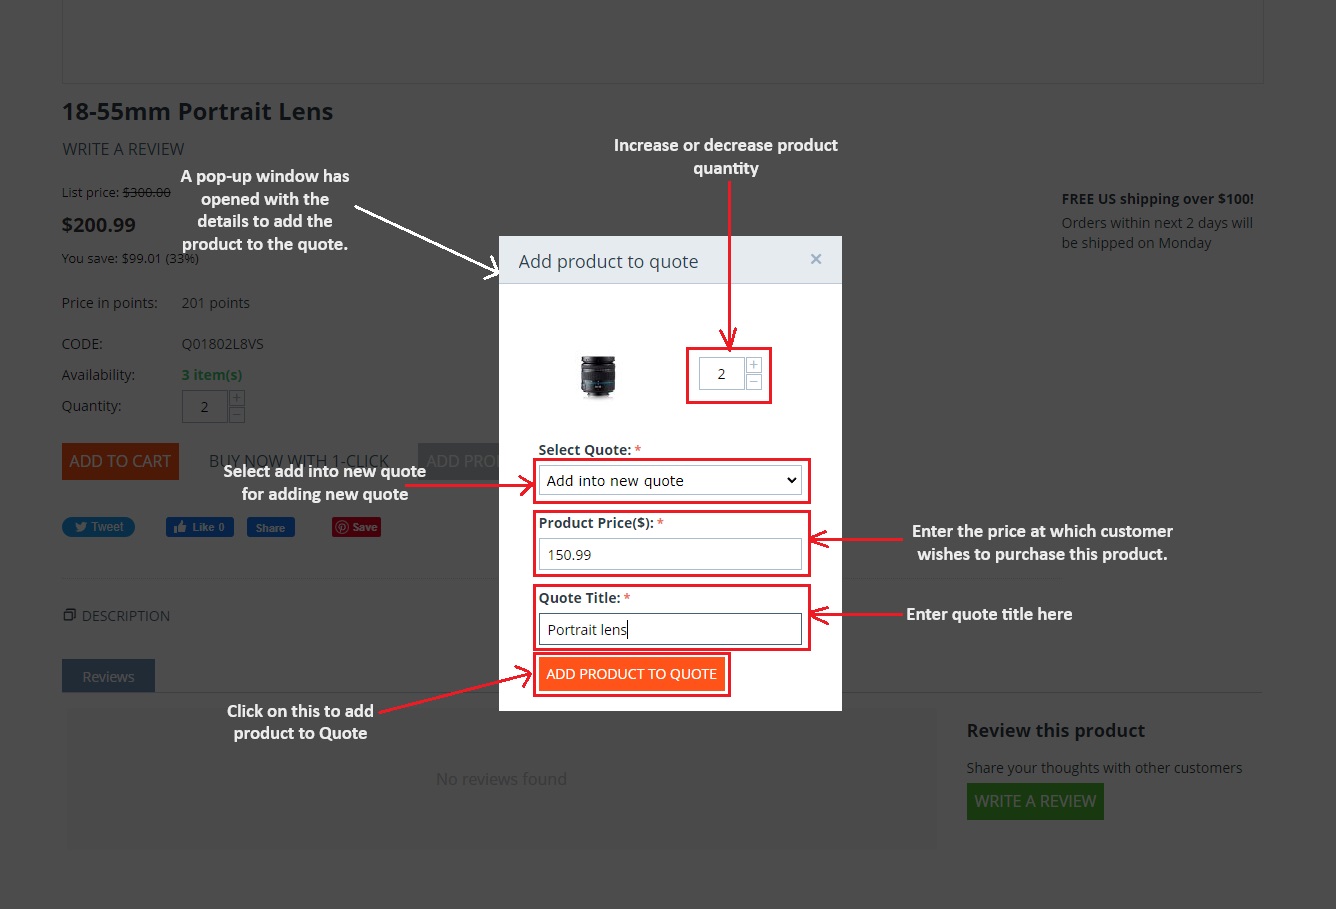Image resolution: width=1336 pixels, height=909 pixels.
Task: Click the Facebook Share button
Action: tap(271, 527)
